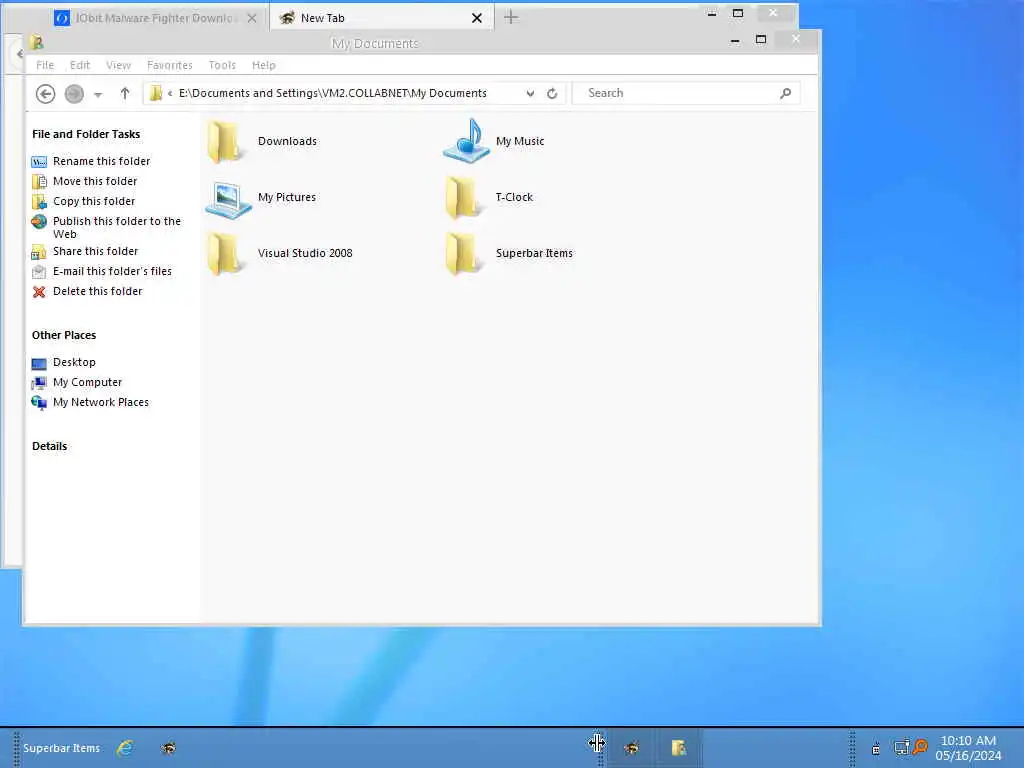1024x768 pixels.
Task: Select the Visual Studio 2008 folder icon
Action: click(224, 253)
